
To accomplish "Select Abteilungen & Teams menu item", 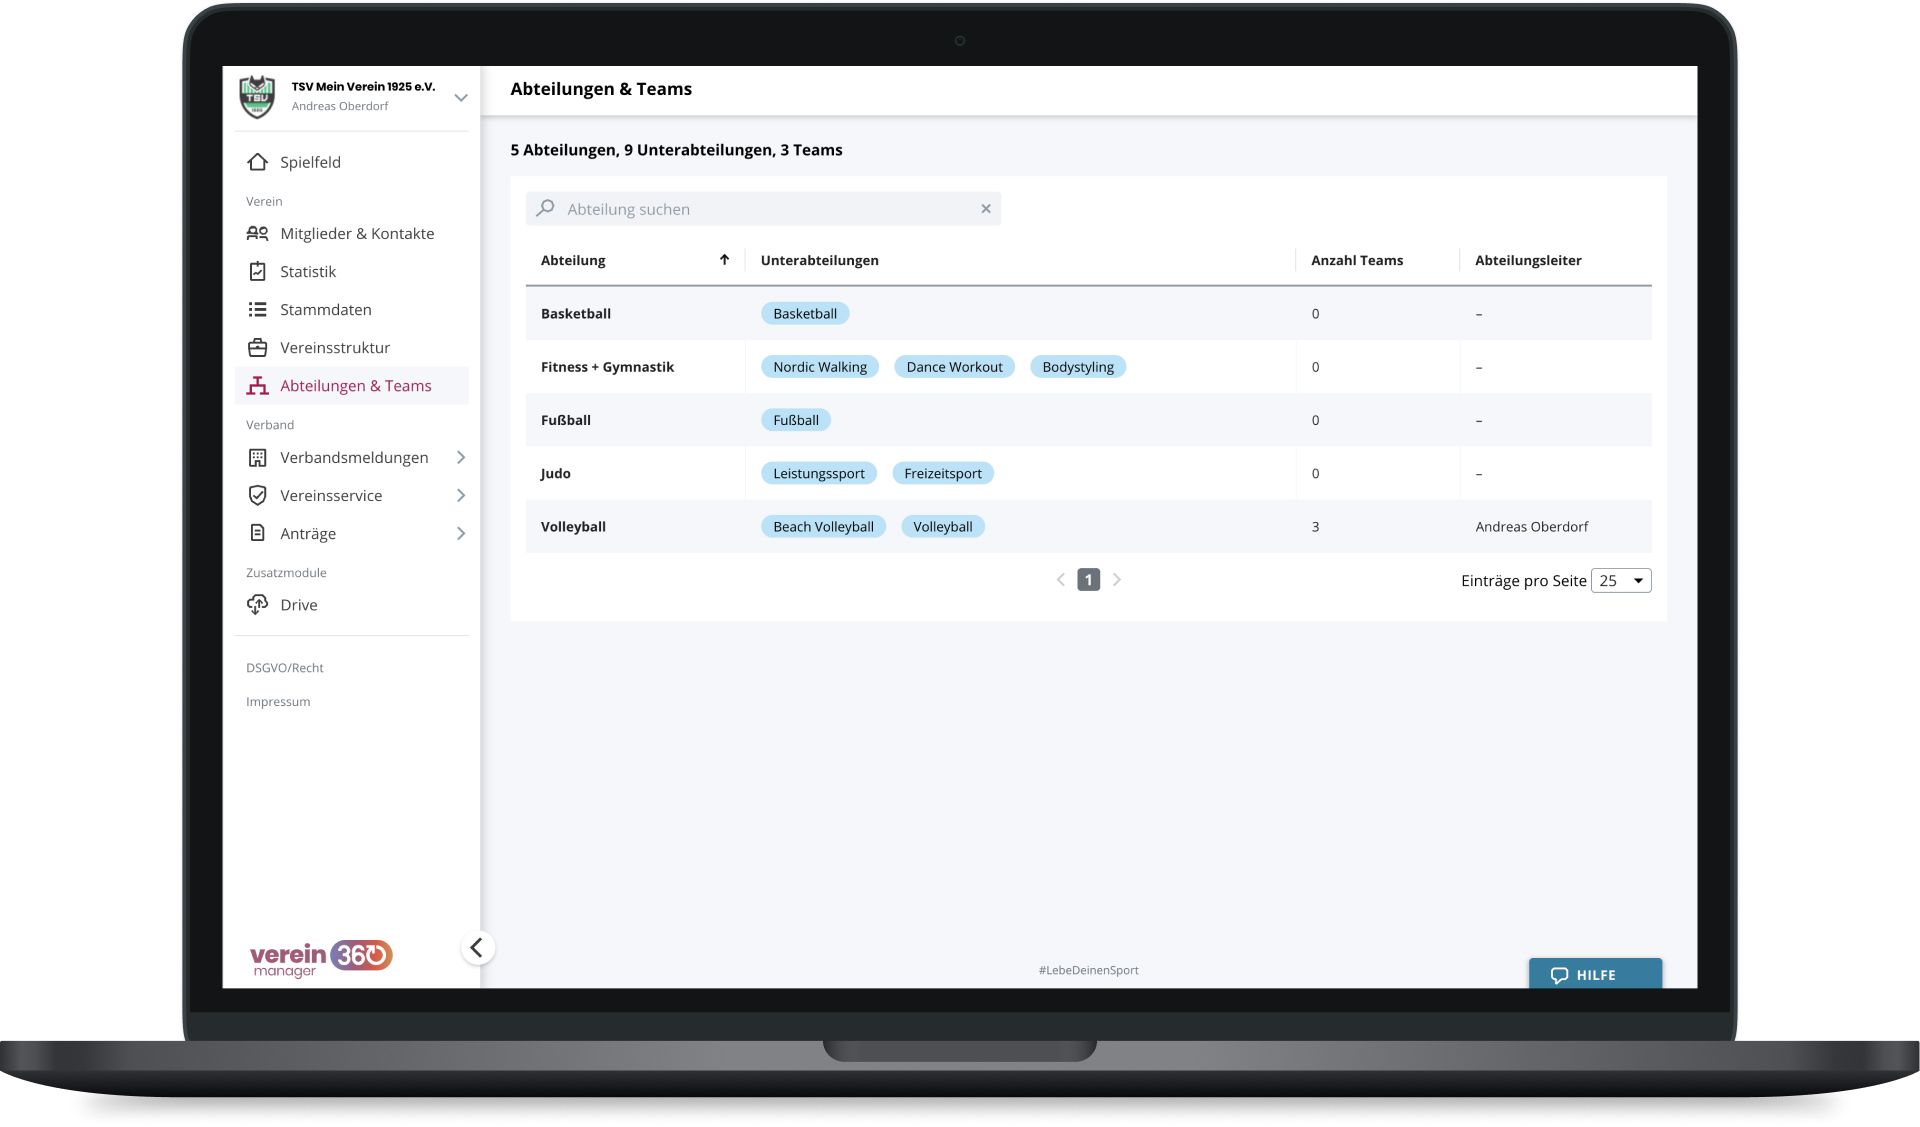I will 355,385.
